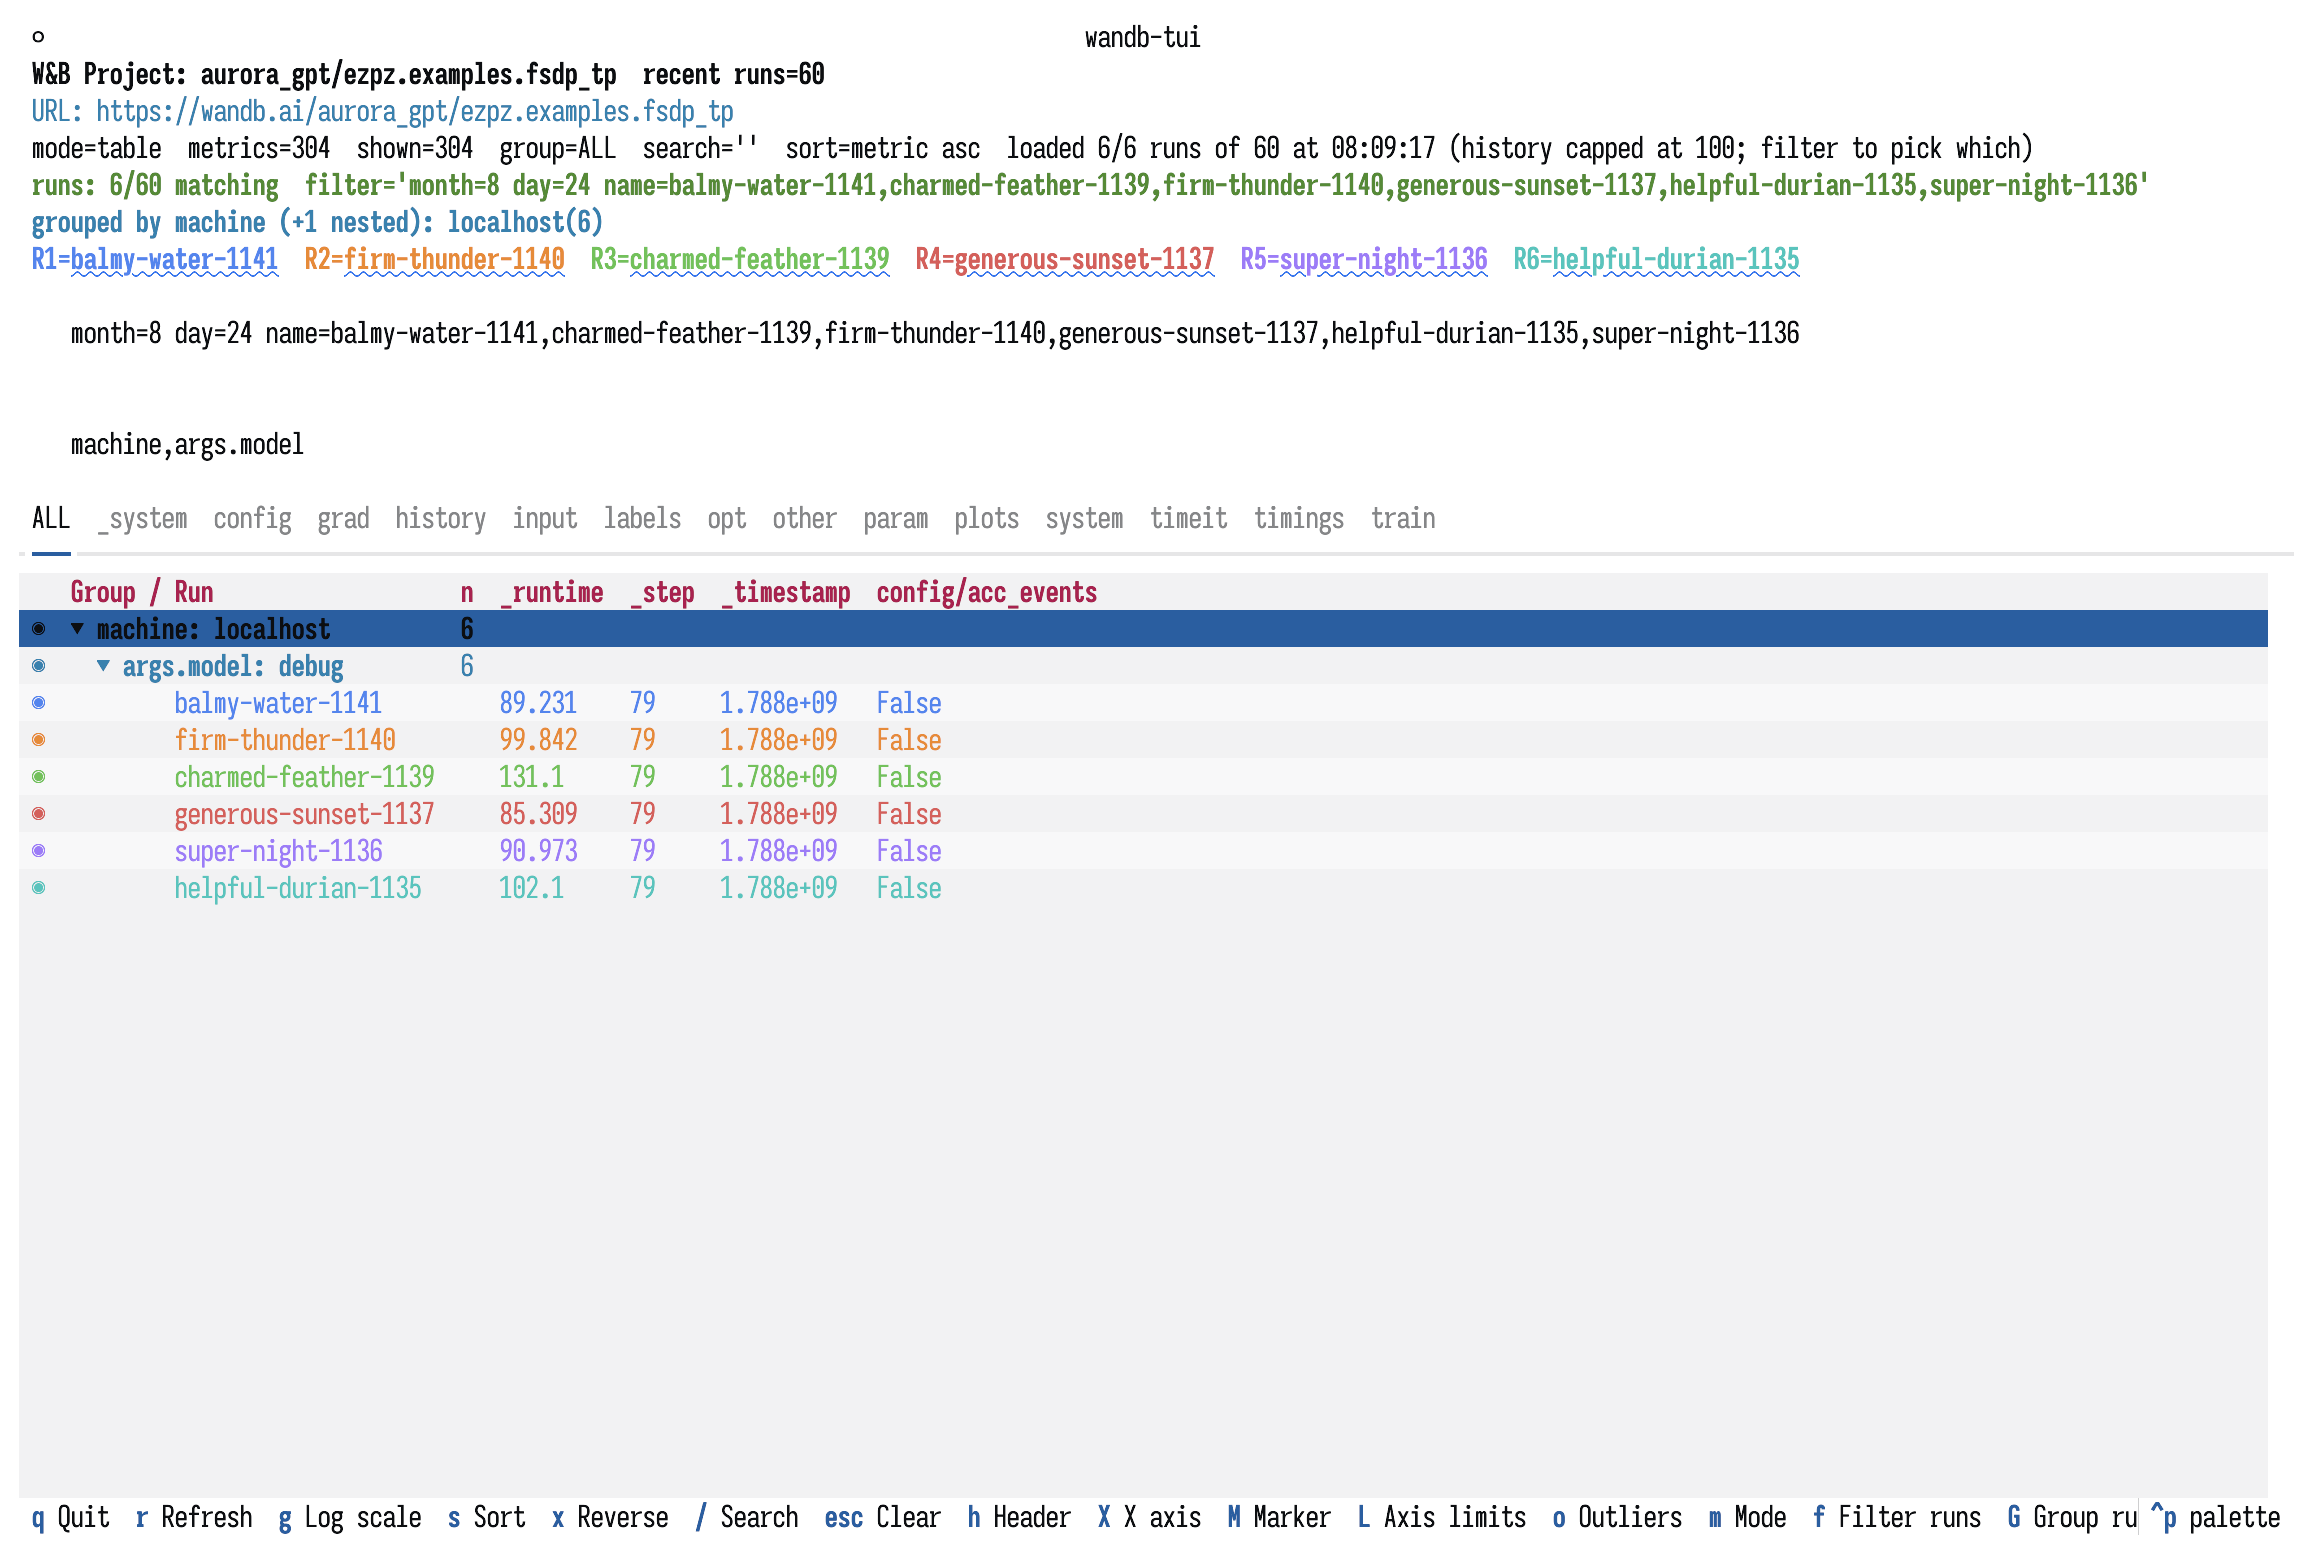Open the grad tab

click(343, 518)
